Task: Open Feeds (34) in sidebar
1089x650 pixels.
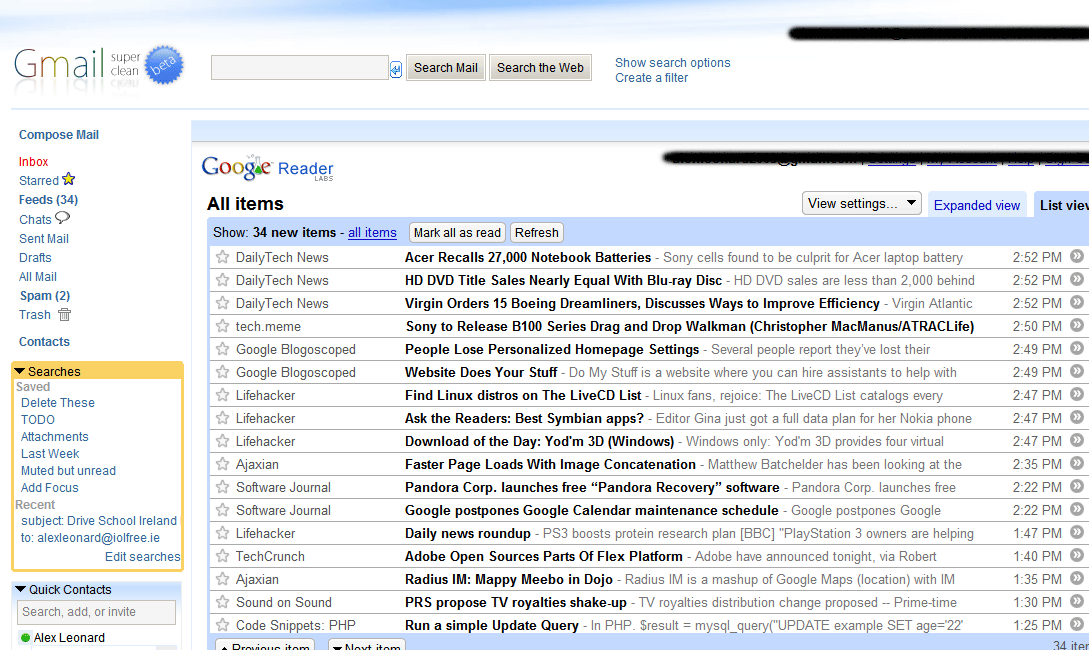Action: pyautogui.click(x=48, y=199)
